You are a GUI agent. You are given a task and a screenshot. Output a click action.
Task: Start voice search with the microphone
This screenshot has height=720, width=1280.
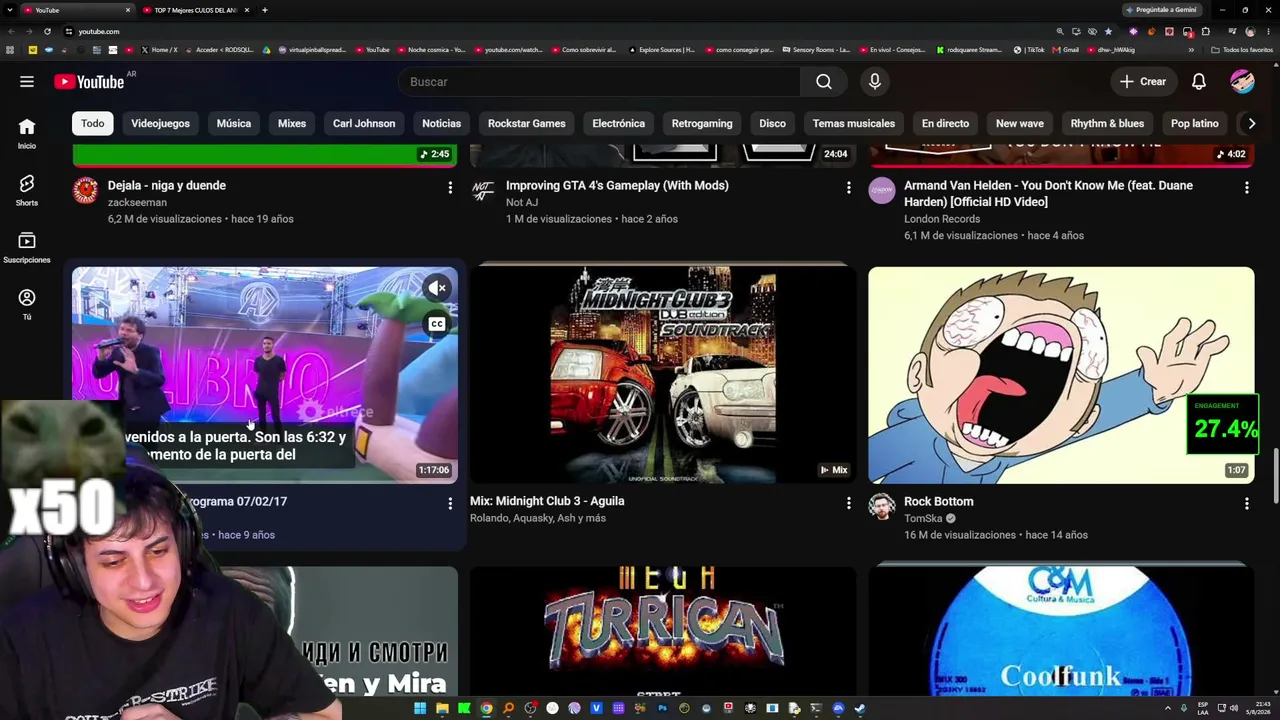click(x=875, y=82)
